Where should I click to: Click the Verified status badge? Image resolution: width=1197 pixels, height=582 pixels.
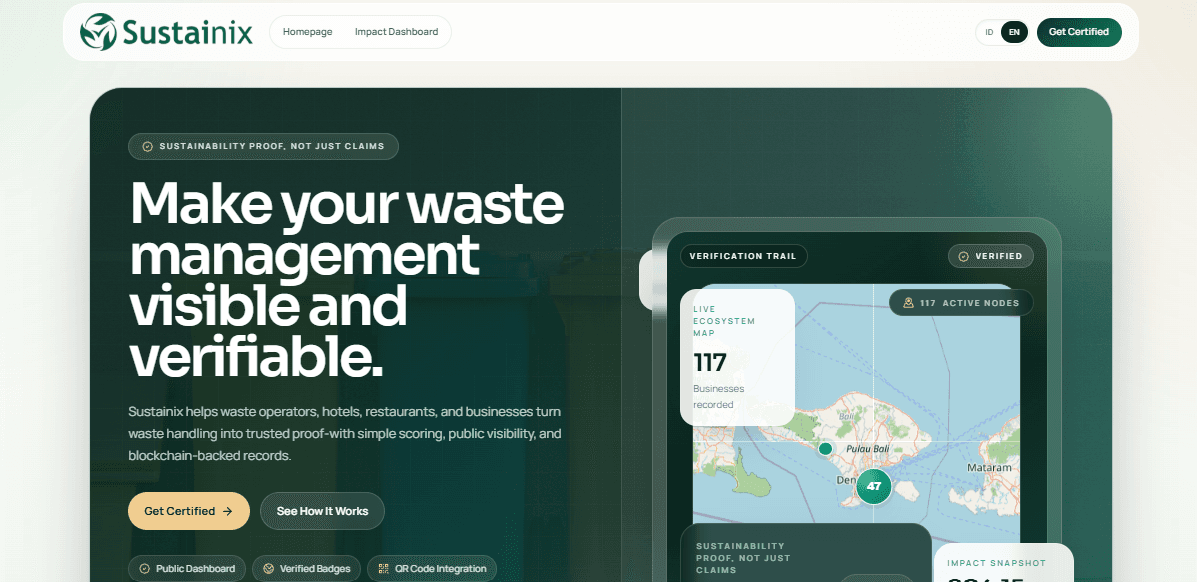pyautogui.click(x=991, y=256)
